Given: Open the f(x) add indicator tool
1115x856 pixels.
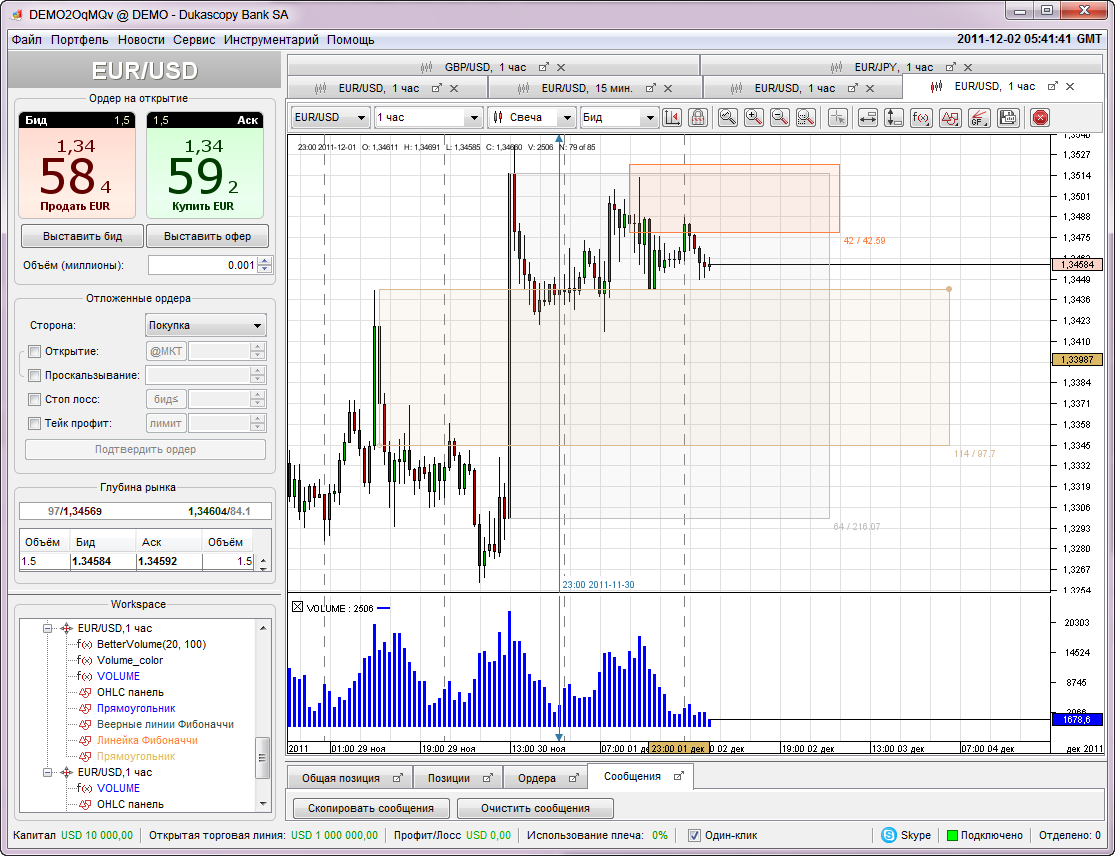Looking at the screenshot, I should point(921,117).
